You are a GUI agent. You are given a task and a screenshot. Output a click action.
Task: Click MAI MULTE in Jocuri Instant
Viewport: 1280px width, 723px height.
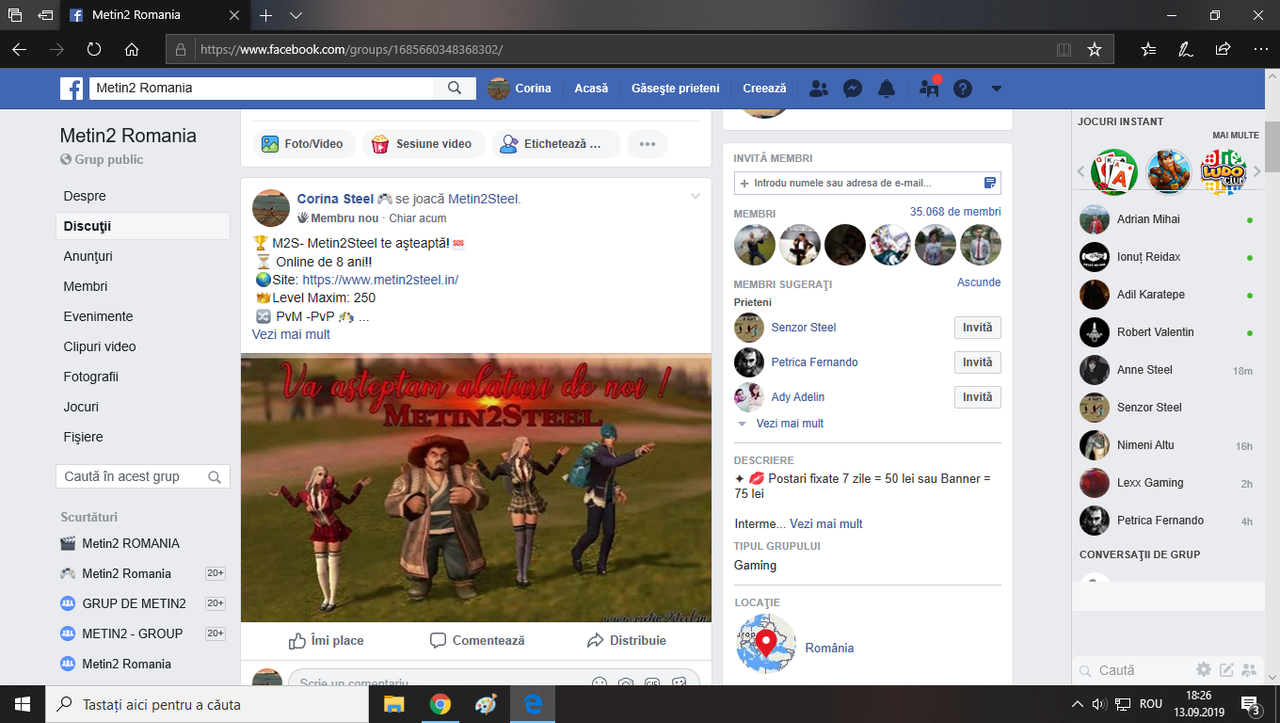(x=1236, y=135)
